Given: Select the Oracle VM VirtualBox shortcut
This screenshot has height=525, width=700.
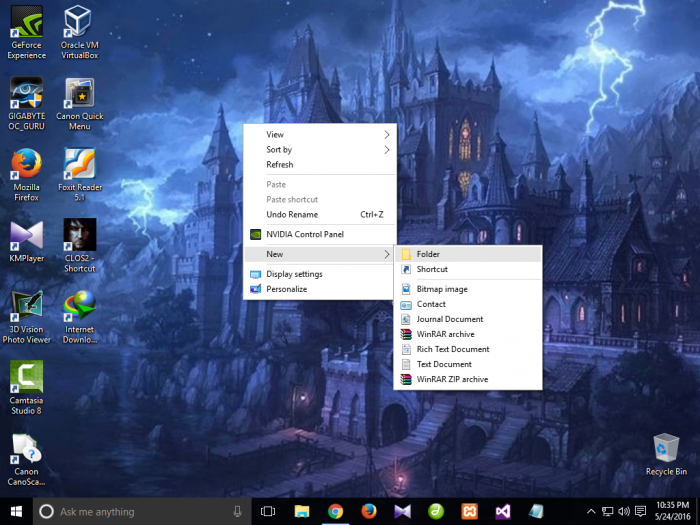Looking at the screenshot, I should (79, 22).
